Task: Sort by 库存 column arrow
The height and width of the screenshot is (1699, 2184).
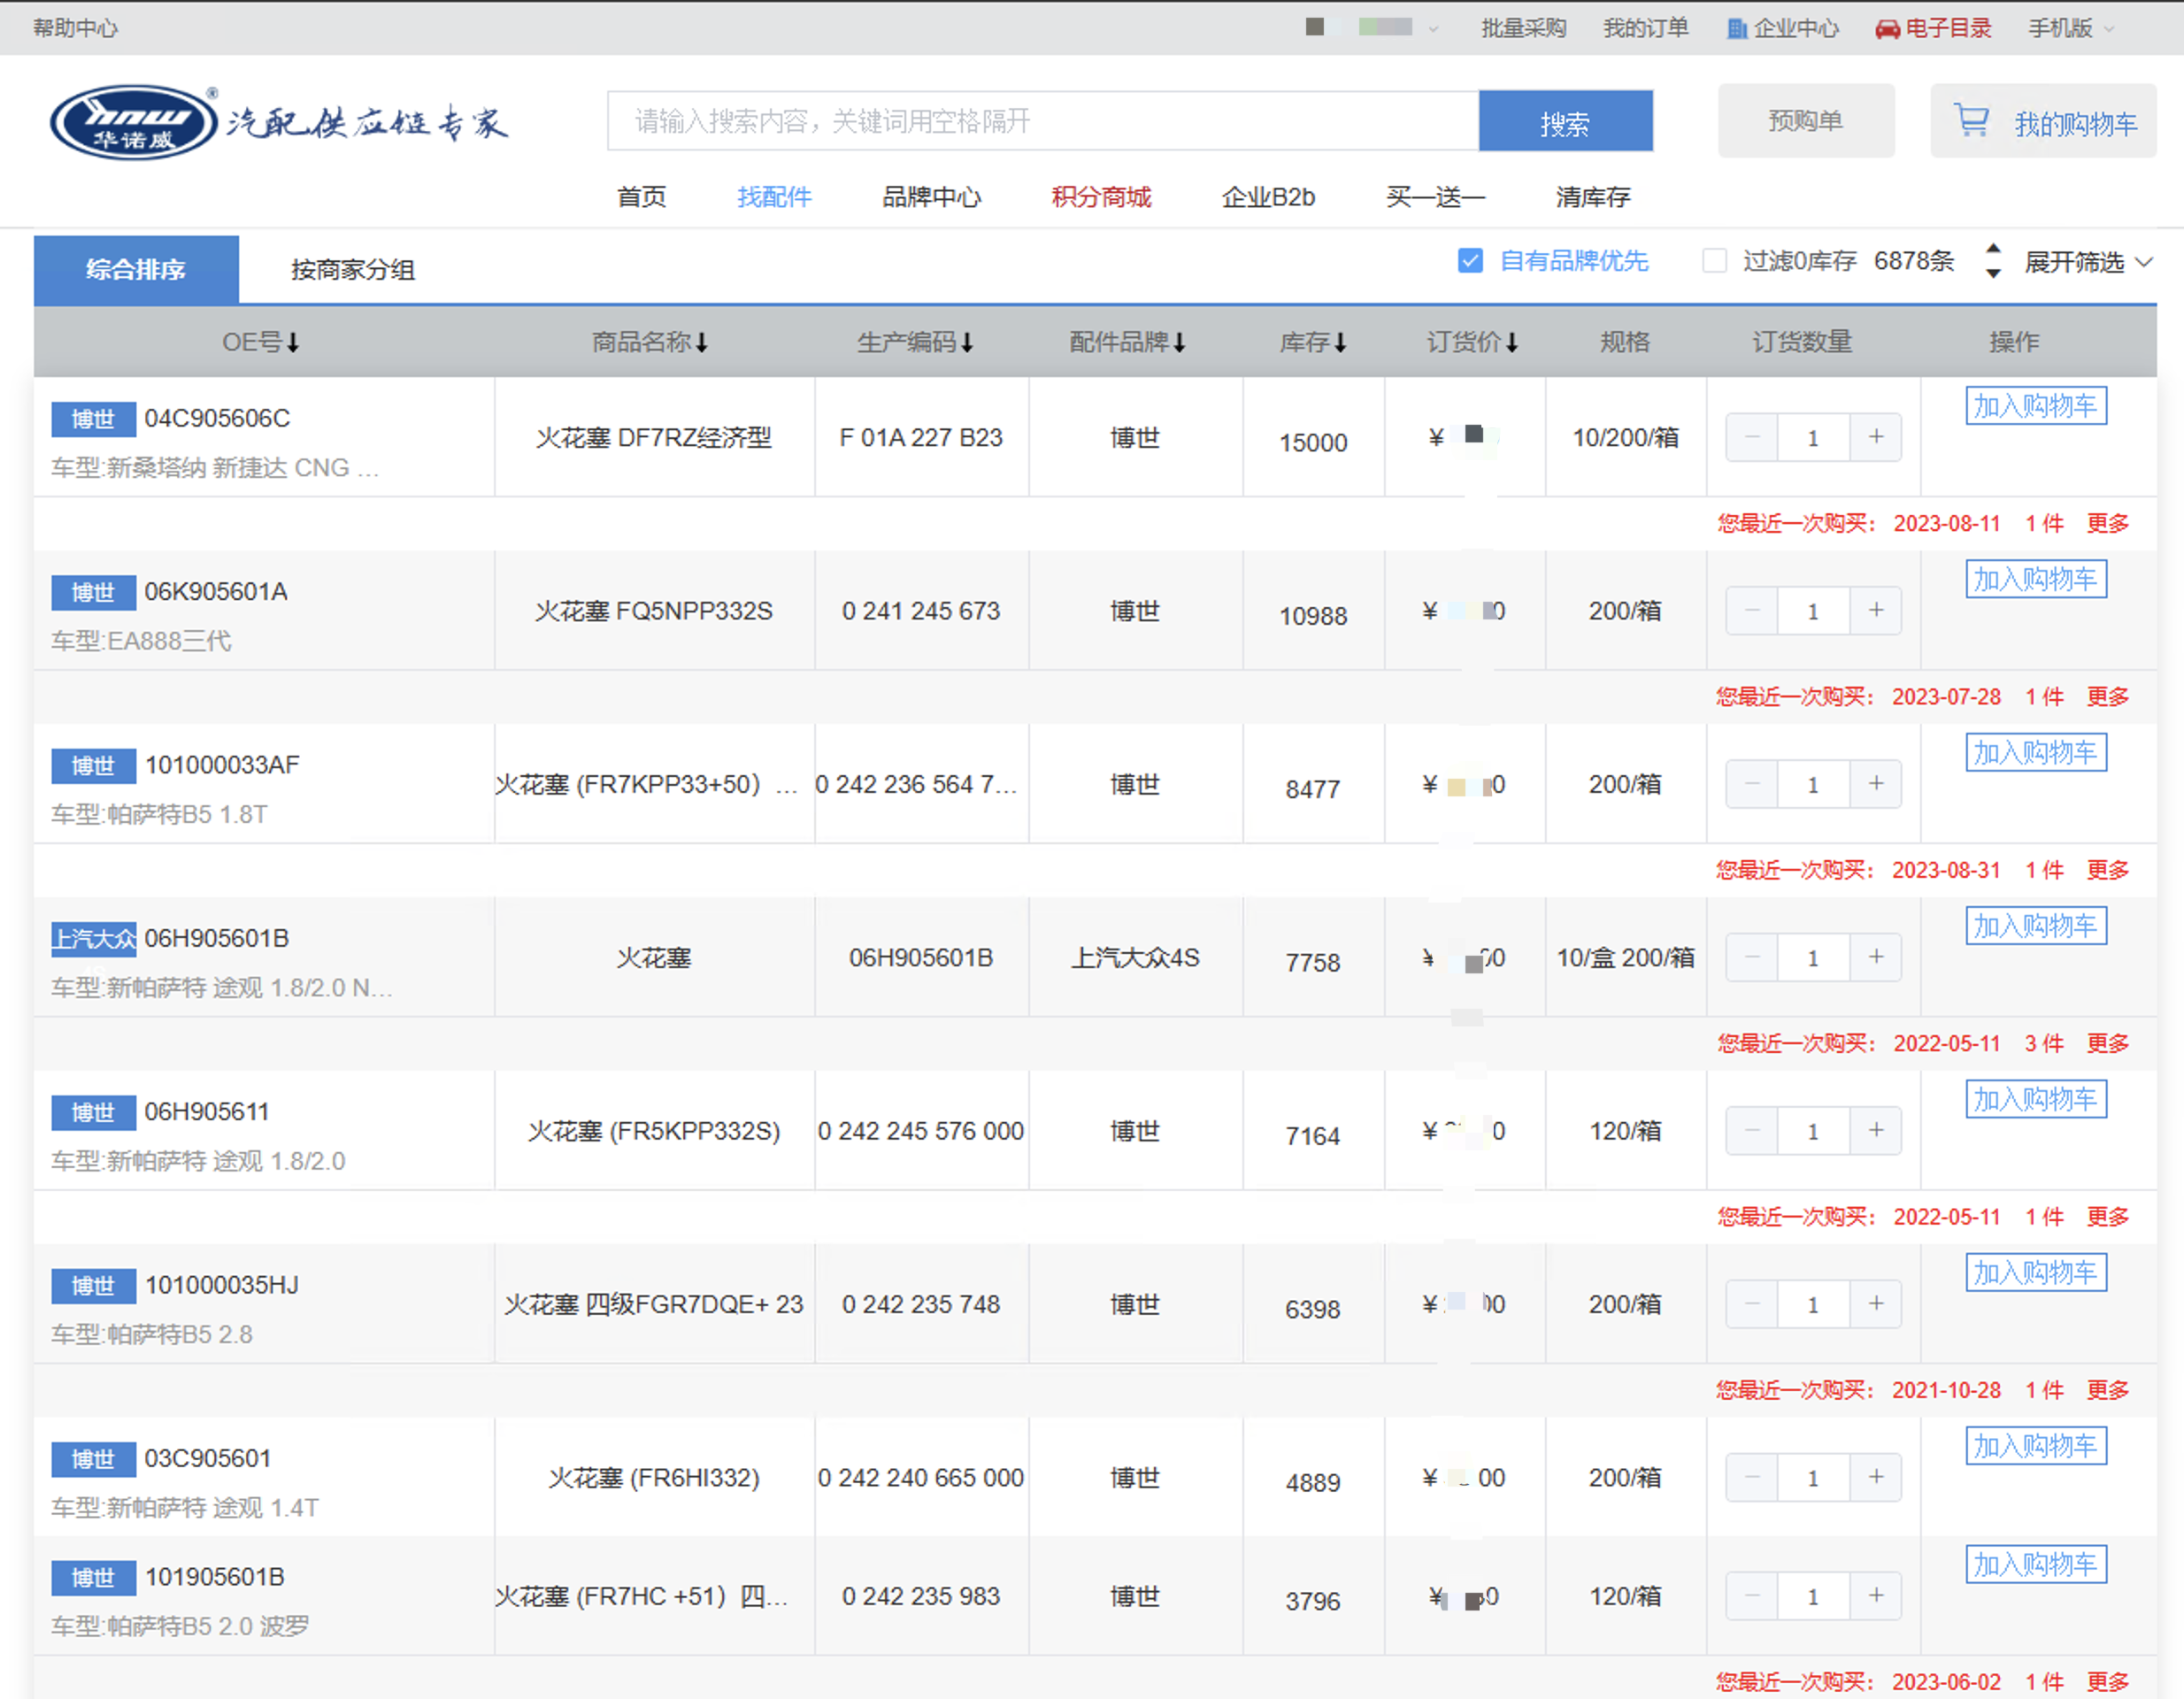Action: point(1341,343)
